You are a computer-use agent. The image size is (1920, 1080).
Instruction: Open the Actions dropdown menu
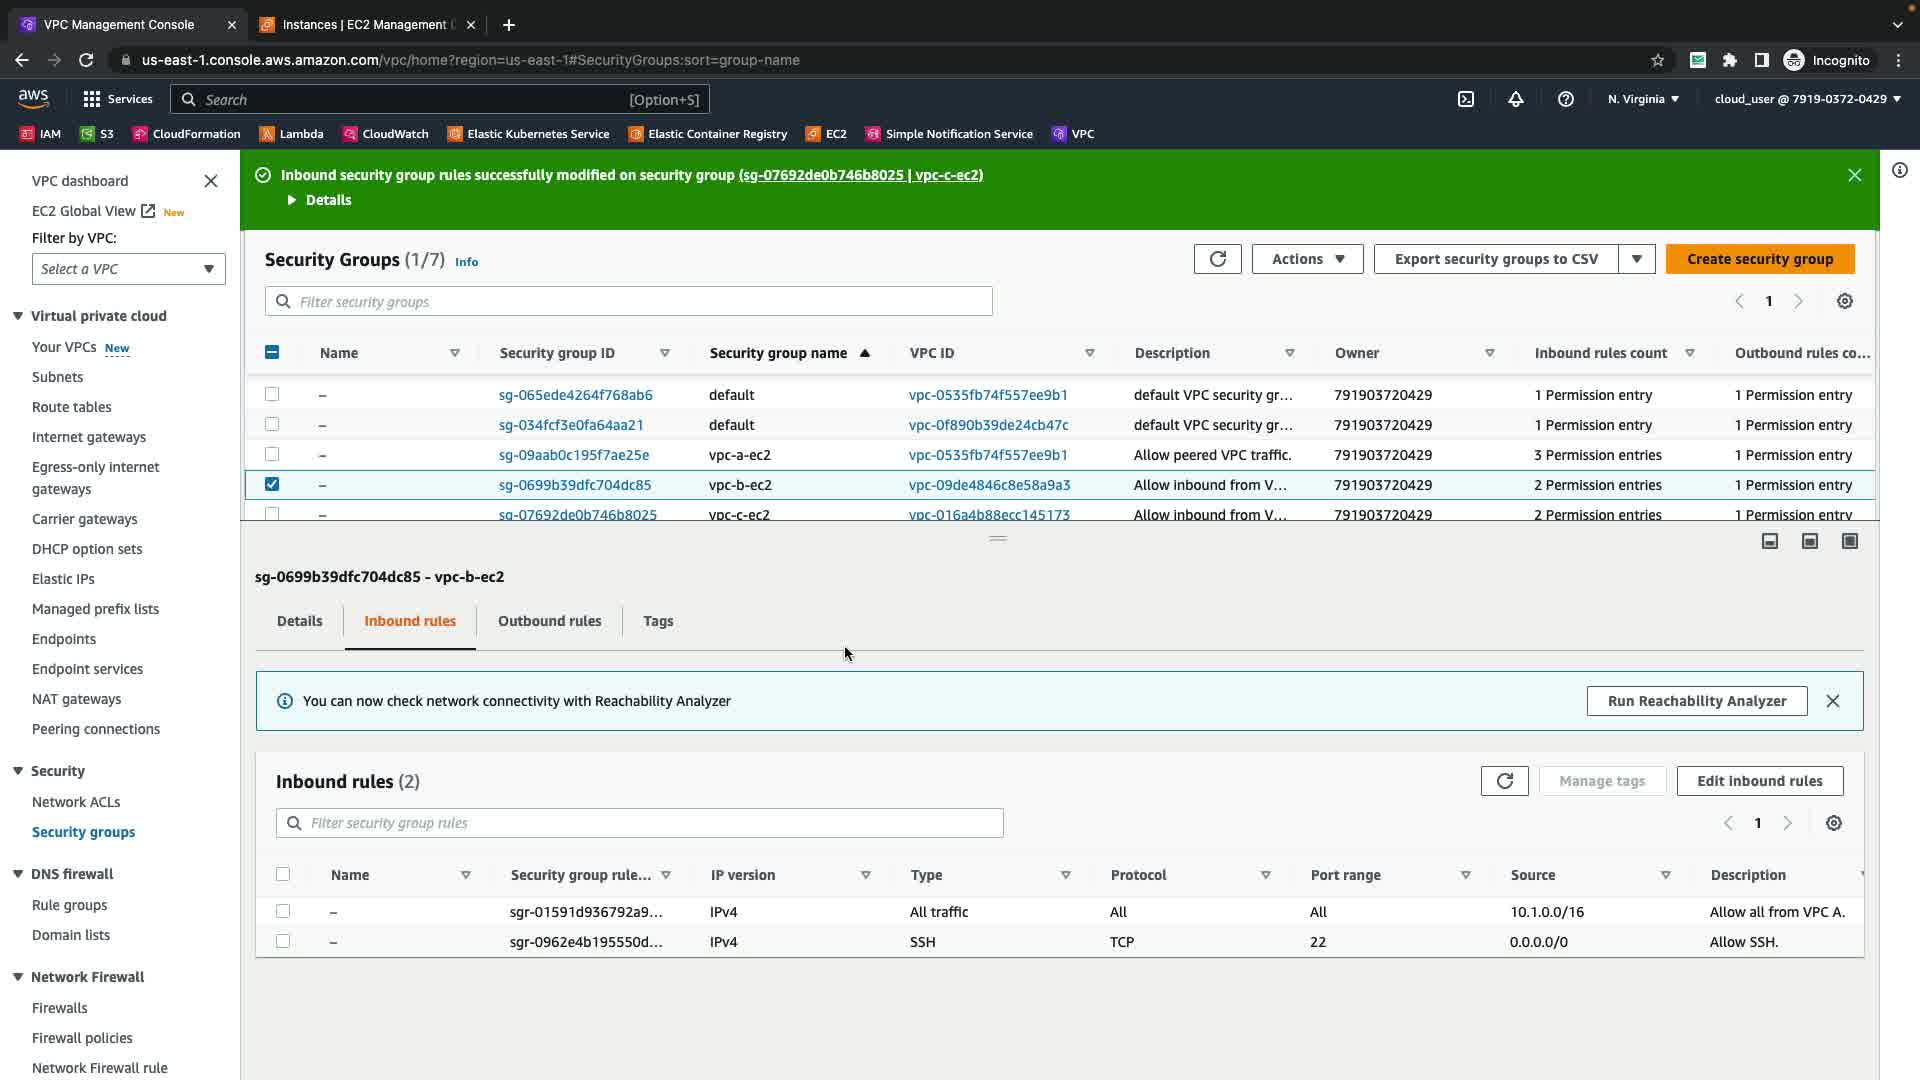click(x=1307, y=259)
